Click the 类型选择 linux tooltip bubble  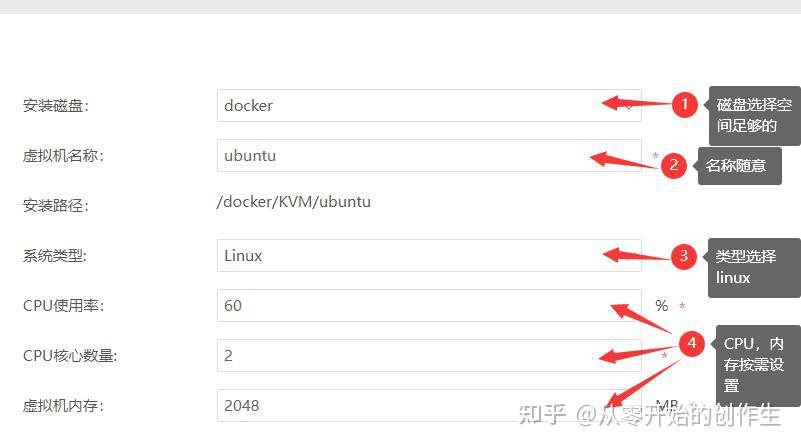pyautogui.click(x=754, y=267)
